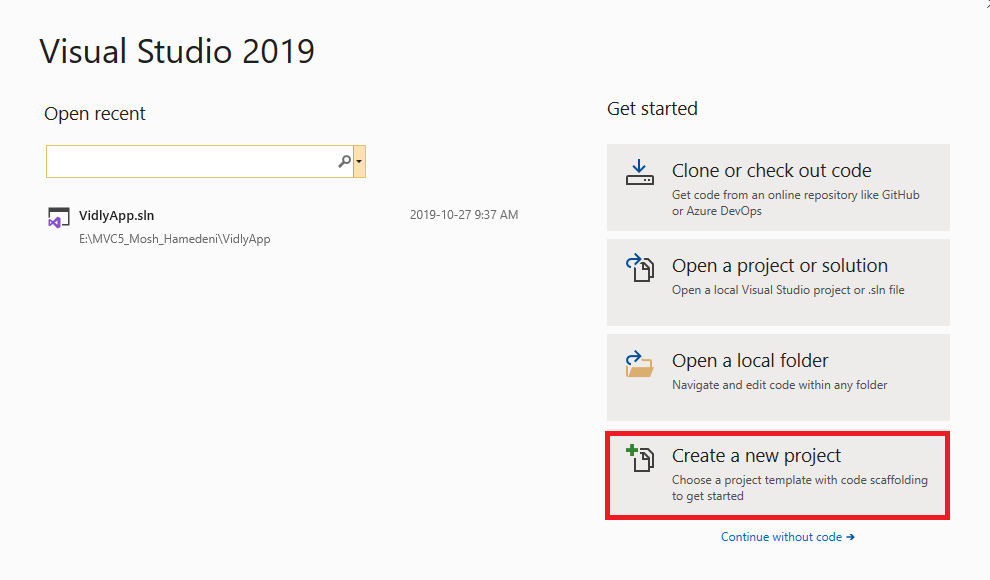Focus the Open recent search field

(x=190, y=161)
